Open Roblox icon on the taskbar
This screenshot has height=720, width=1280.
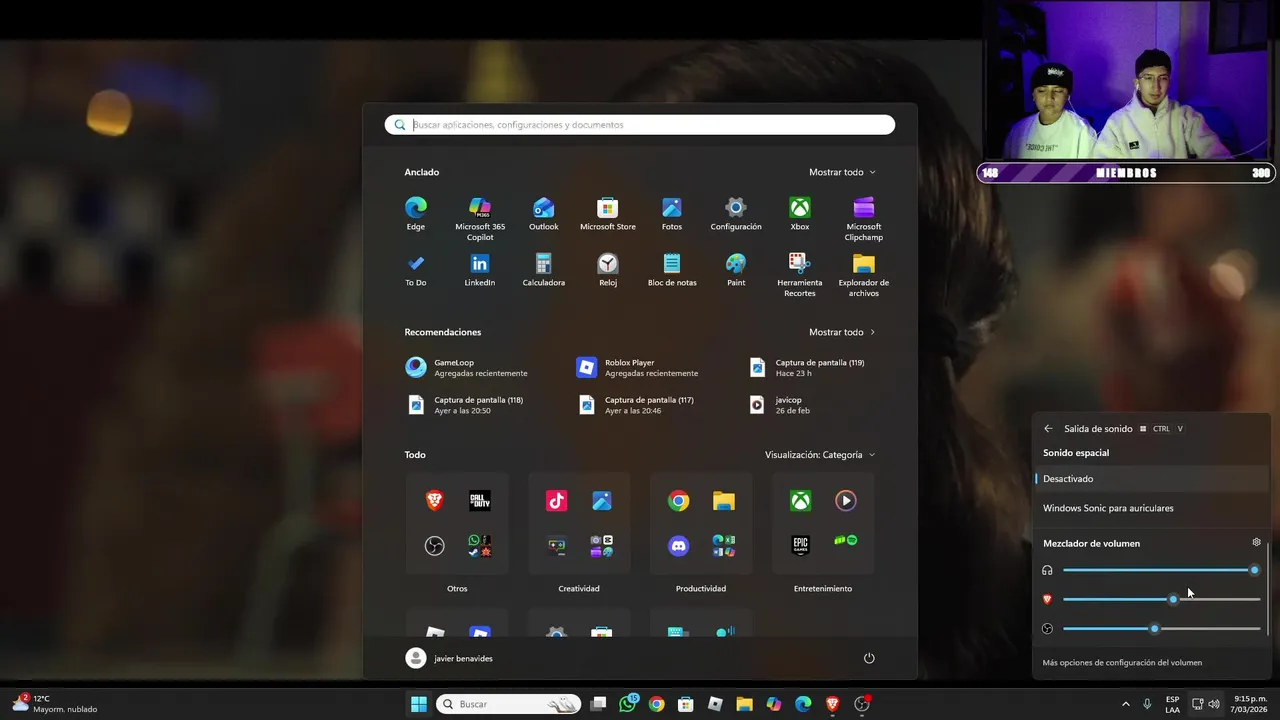(x=715, y=704)
